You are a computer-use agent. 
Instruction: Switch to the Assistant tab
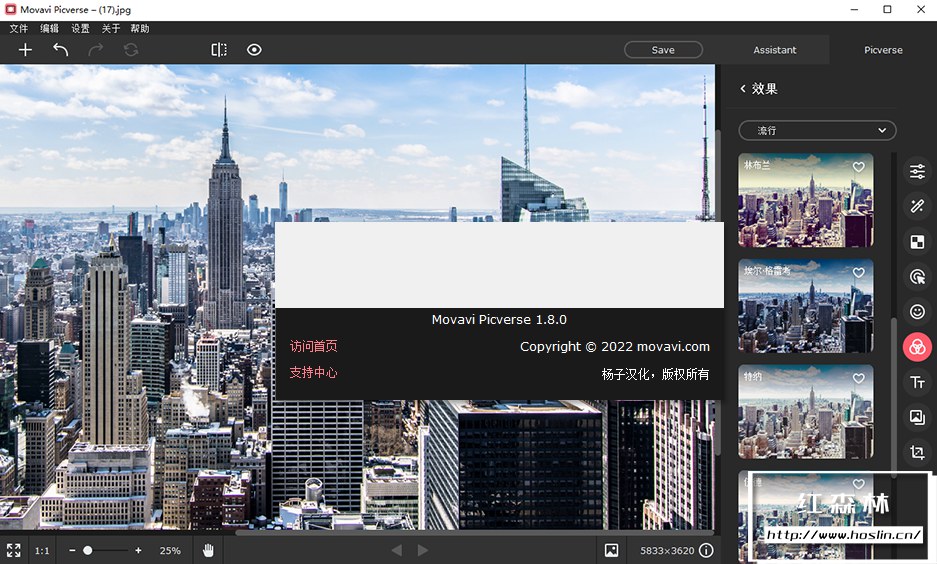[x=774, y=50]
